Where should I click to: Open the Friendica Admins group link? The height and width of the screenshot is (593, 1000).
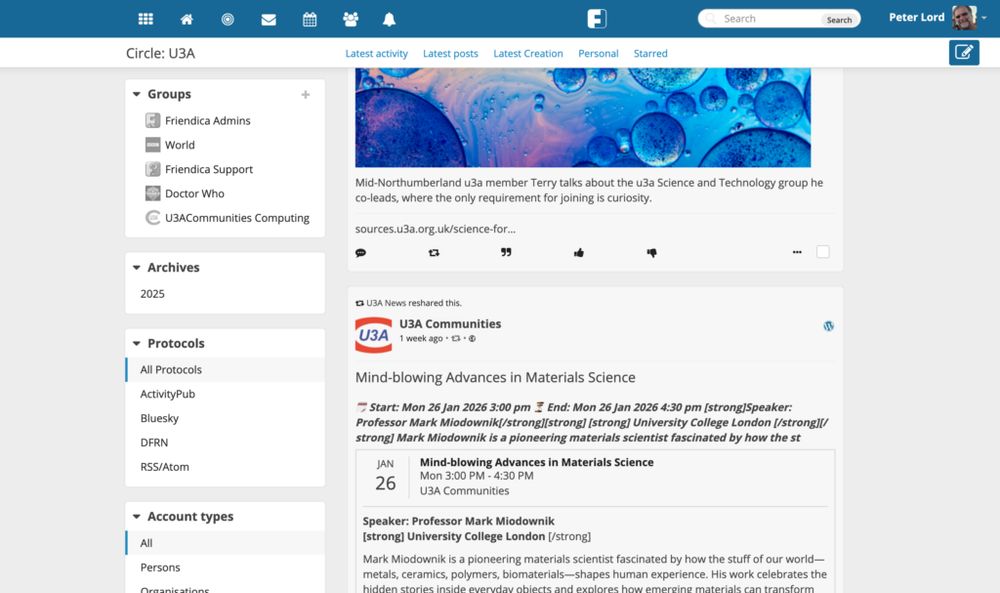point(207,121)
